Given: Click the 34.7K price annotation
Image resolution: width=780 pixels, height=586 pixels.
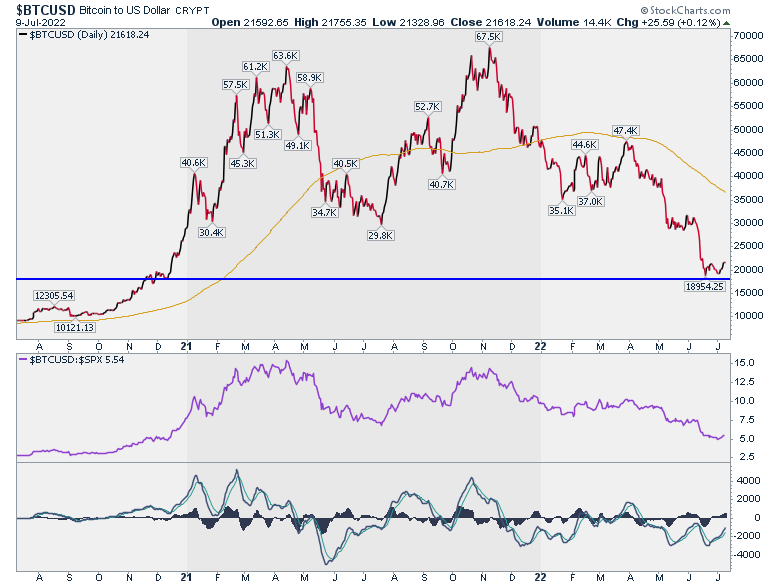Looking at the screenshot, I should [325, 212].
